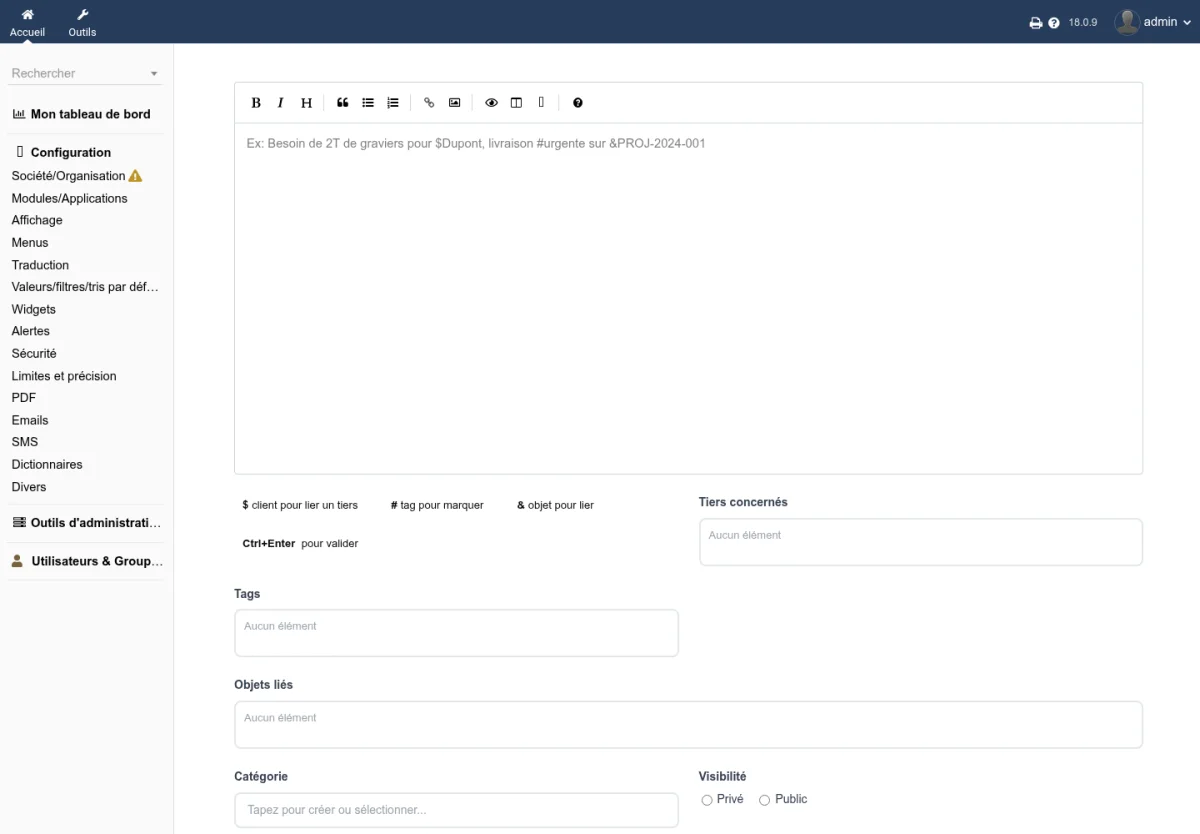
Task: Toggle italic formatting in editor toolbar
Action: point(281,103)
